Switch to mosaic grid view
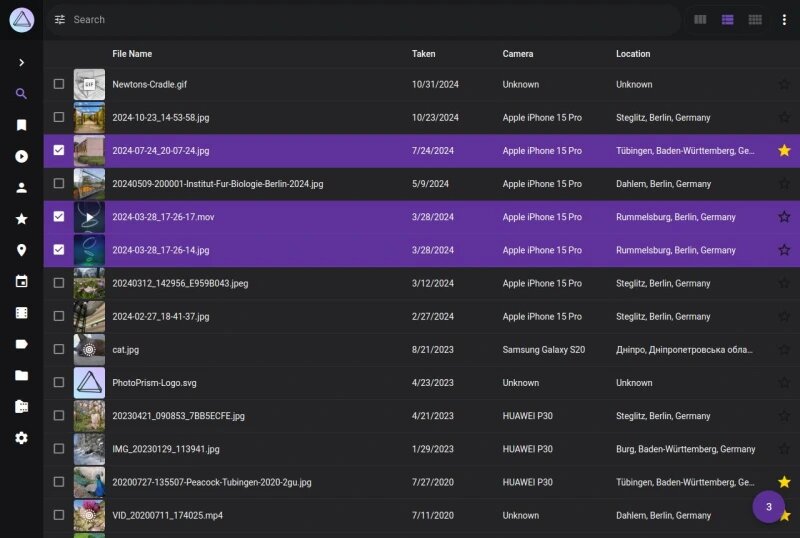Image resolution: width=800 pixels, height=538 pixels. pos(756,19)
